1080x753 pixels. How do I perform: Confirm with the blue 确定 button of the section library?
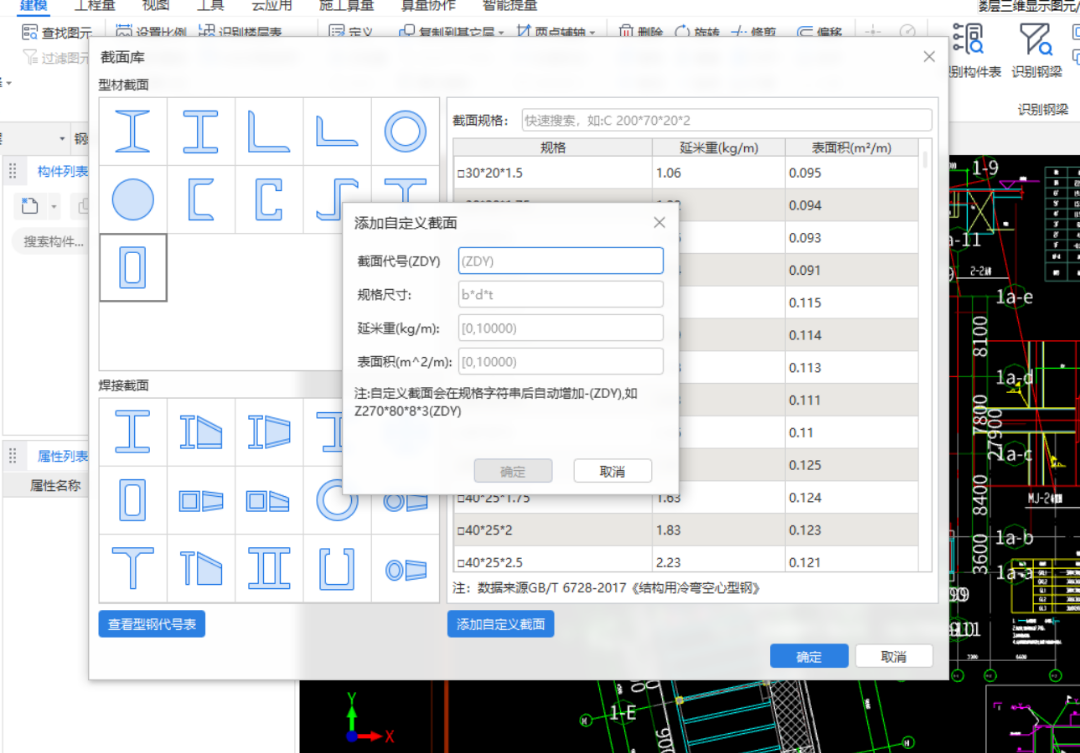click(x=809, y=657)
